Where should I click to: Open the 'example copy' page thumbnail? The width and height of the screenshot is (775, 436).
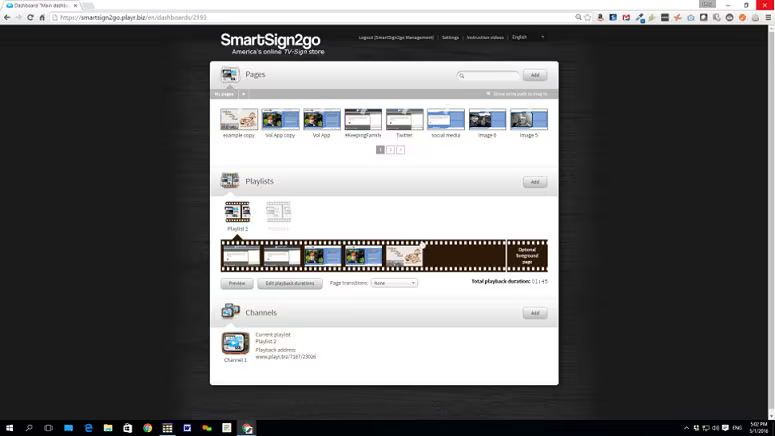click(239, 119)
